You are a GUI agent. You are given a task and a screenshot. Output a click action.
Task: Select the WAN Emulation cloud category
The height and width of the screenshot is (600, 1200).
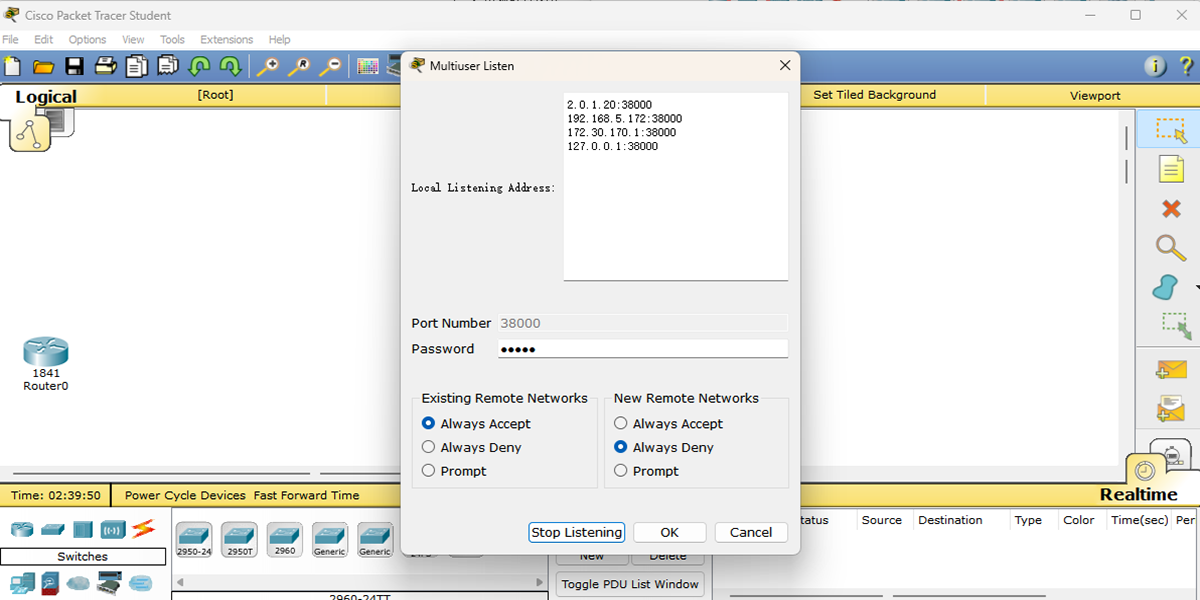78,582
